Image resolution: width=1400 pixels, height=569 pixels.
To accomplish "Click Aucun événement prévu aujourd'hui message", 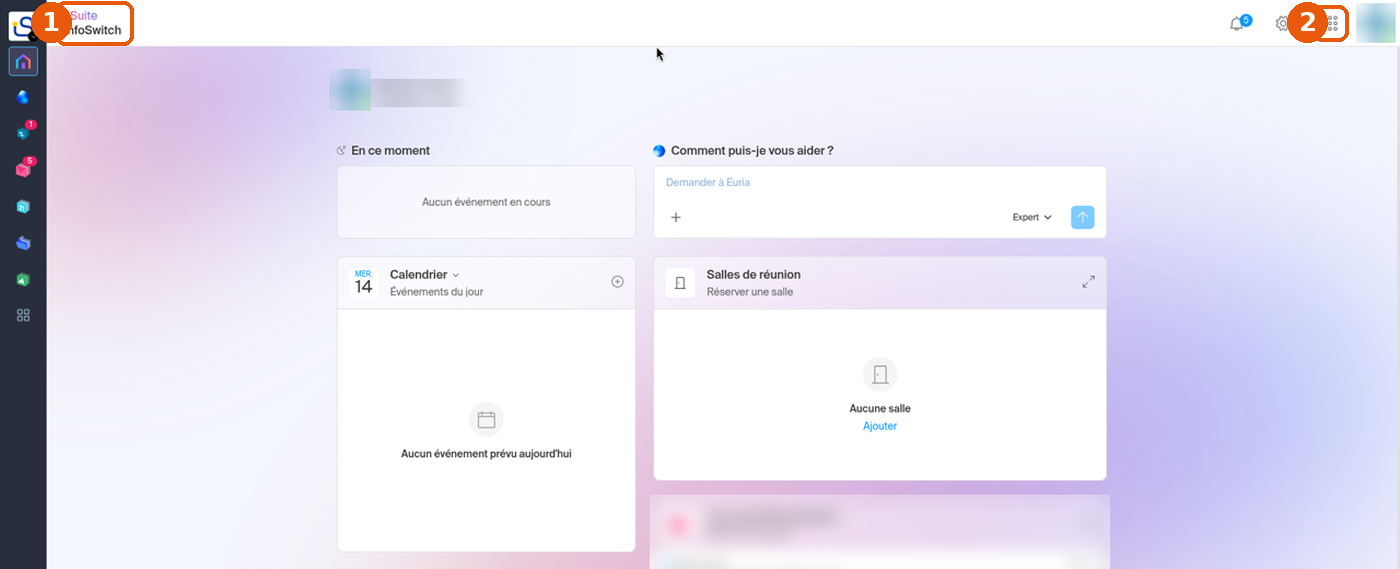I will pos(486,454).
